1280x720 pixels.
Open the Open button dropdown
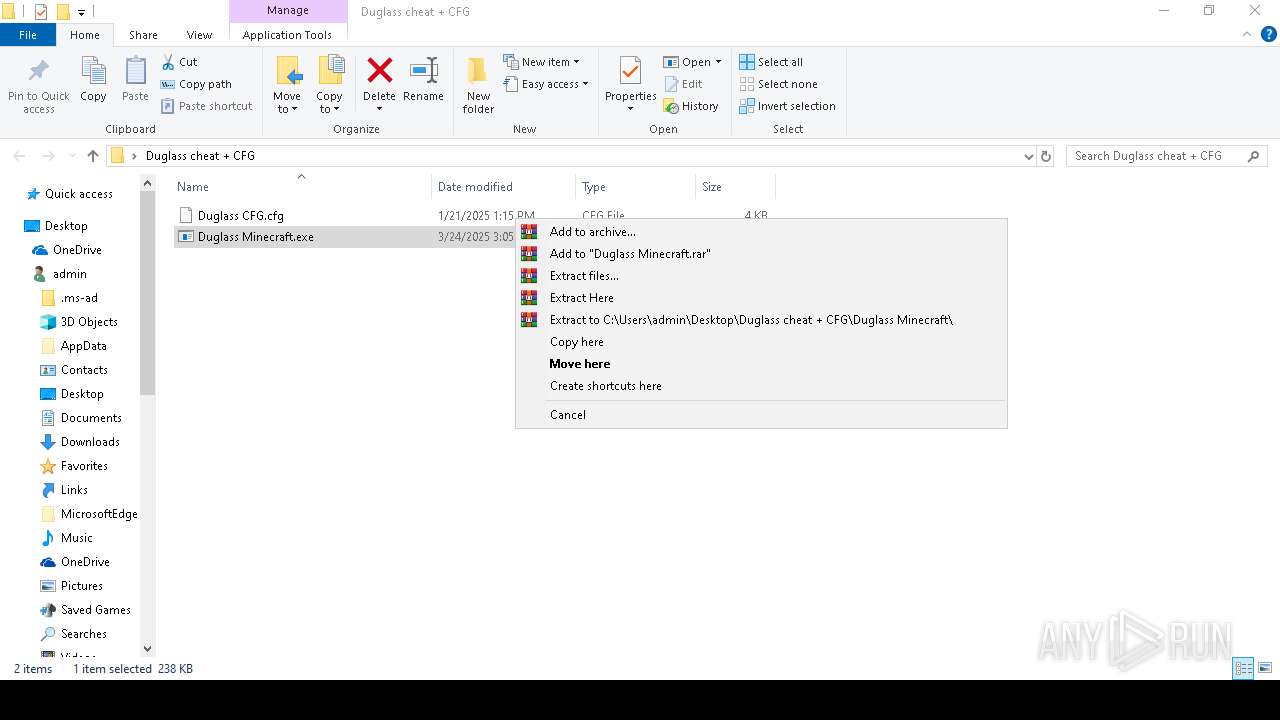pos(718,62)
